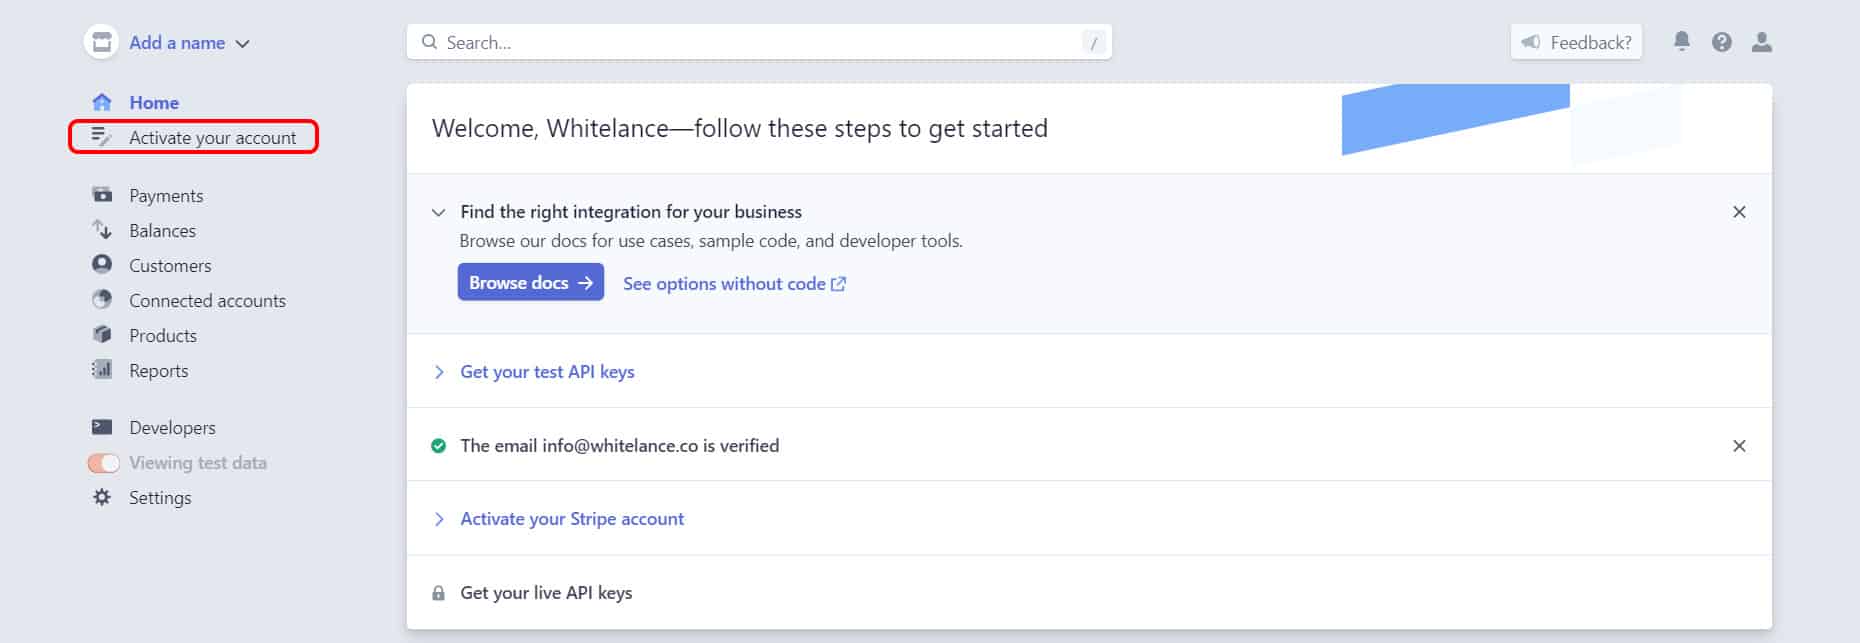Open the Add a name account dropdown

(189, 43)
